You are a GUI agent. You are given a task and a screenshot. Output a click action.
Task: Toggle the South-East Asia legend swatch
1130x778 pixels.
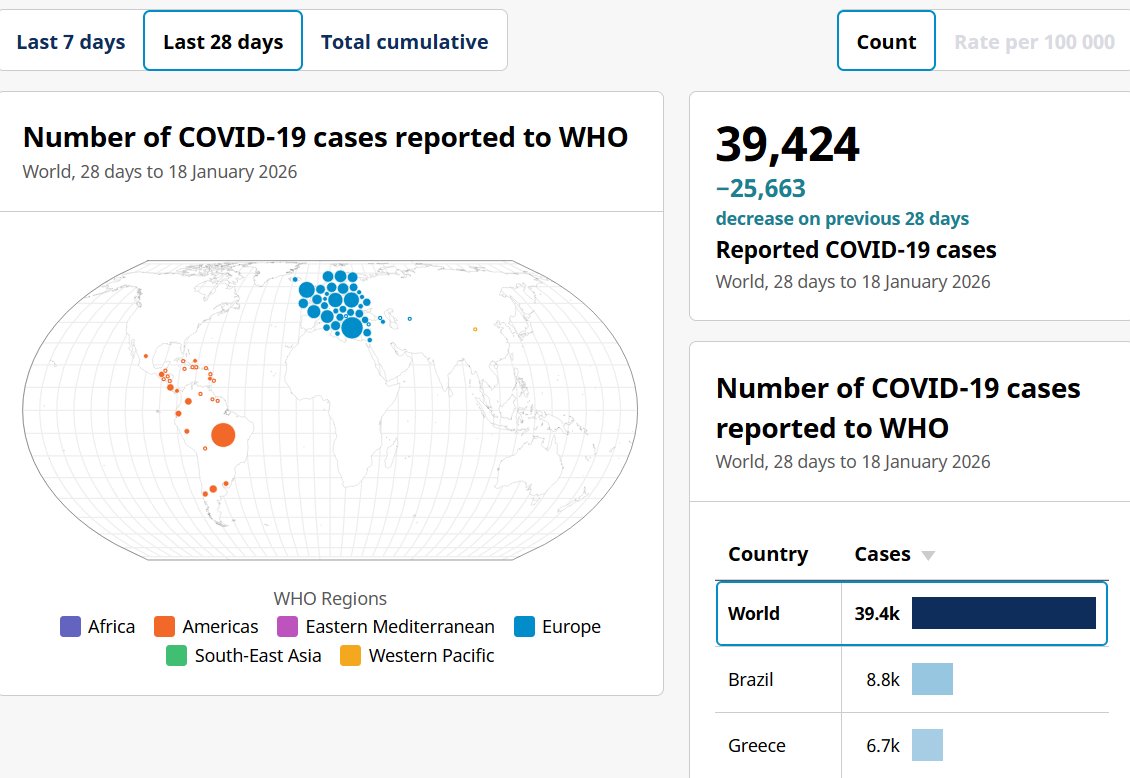click(x=177, y=656)
